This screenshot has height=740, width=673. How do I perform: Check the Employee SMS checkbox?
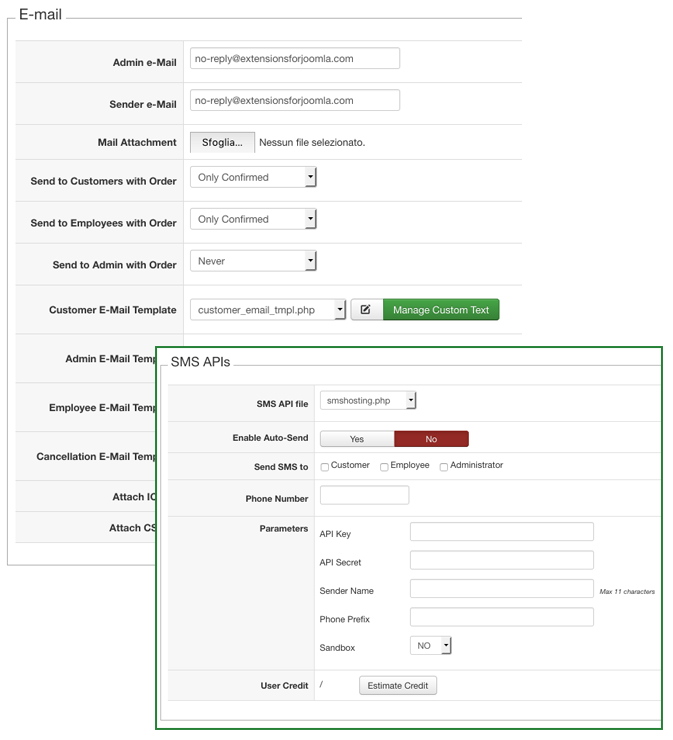click(384, 467)
